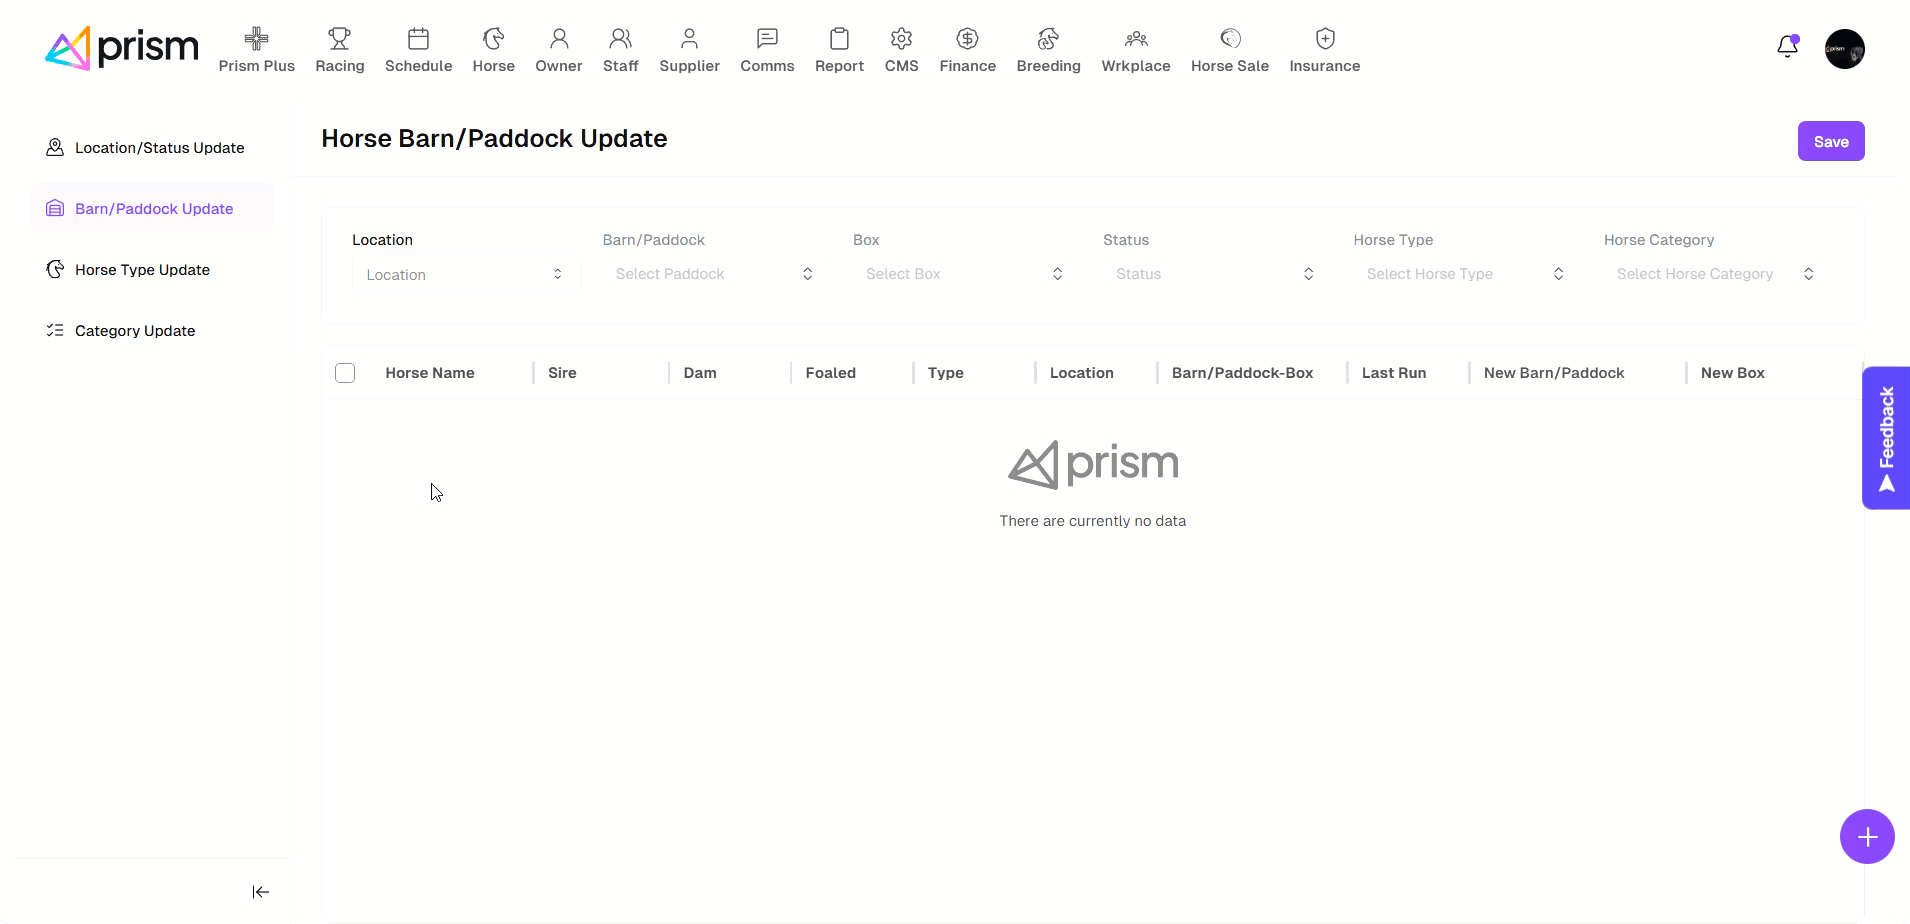
Task: Open the user profile avatar
Action: [x=1844, y=49]
